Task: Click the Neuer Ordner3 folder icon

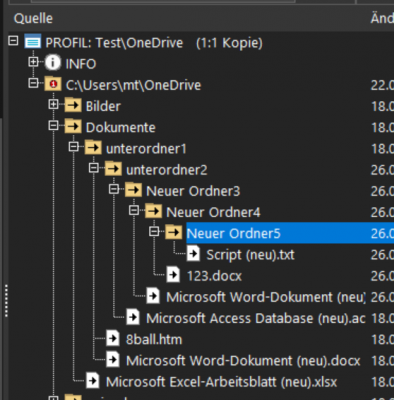Action: [x=133, y=190]
